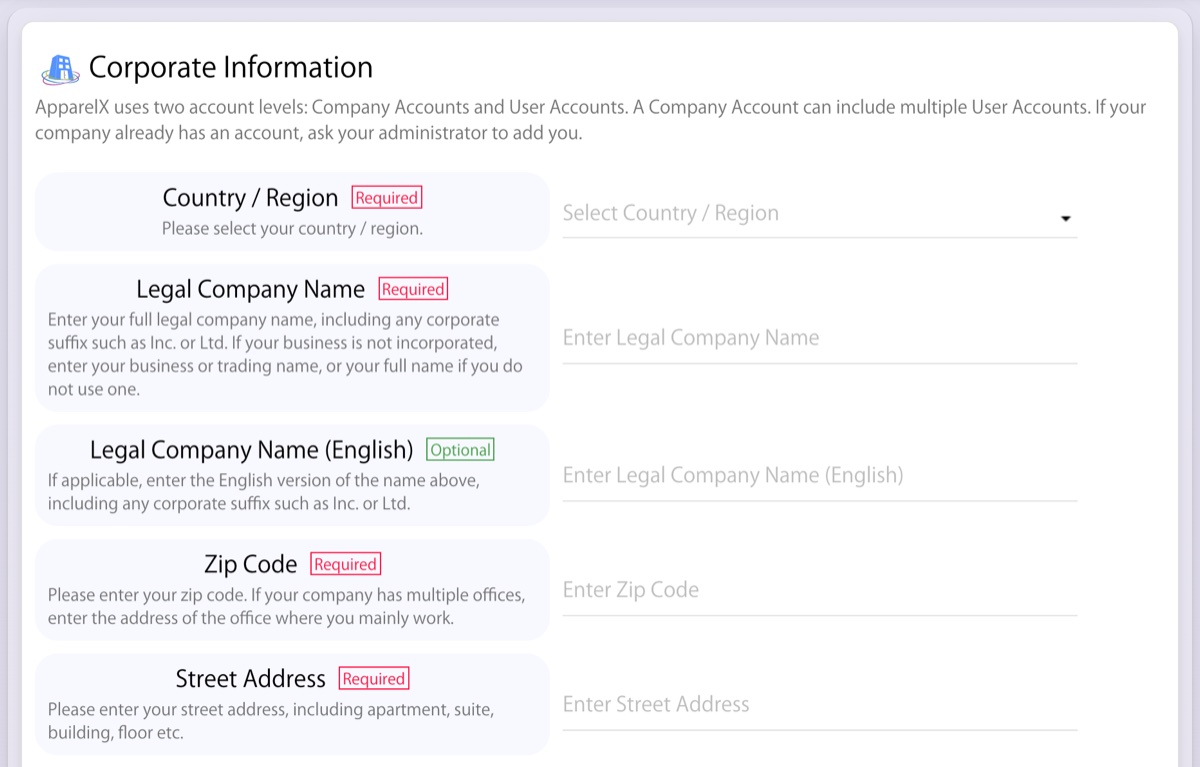The image size is (1200, 767).
Task: Click the green Optional badge
Action: coord(460,450)
